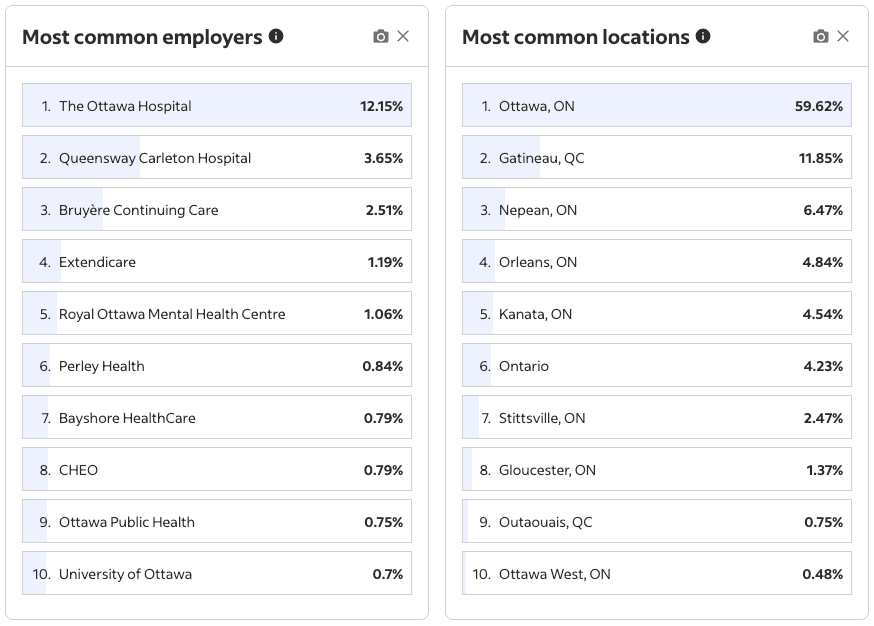This screenshot has height=626, width=874.
Task: Select Queensway Carleton Hospital row
Action: (x=216, y=158)
